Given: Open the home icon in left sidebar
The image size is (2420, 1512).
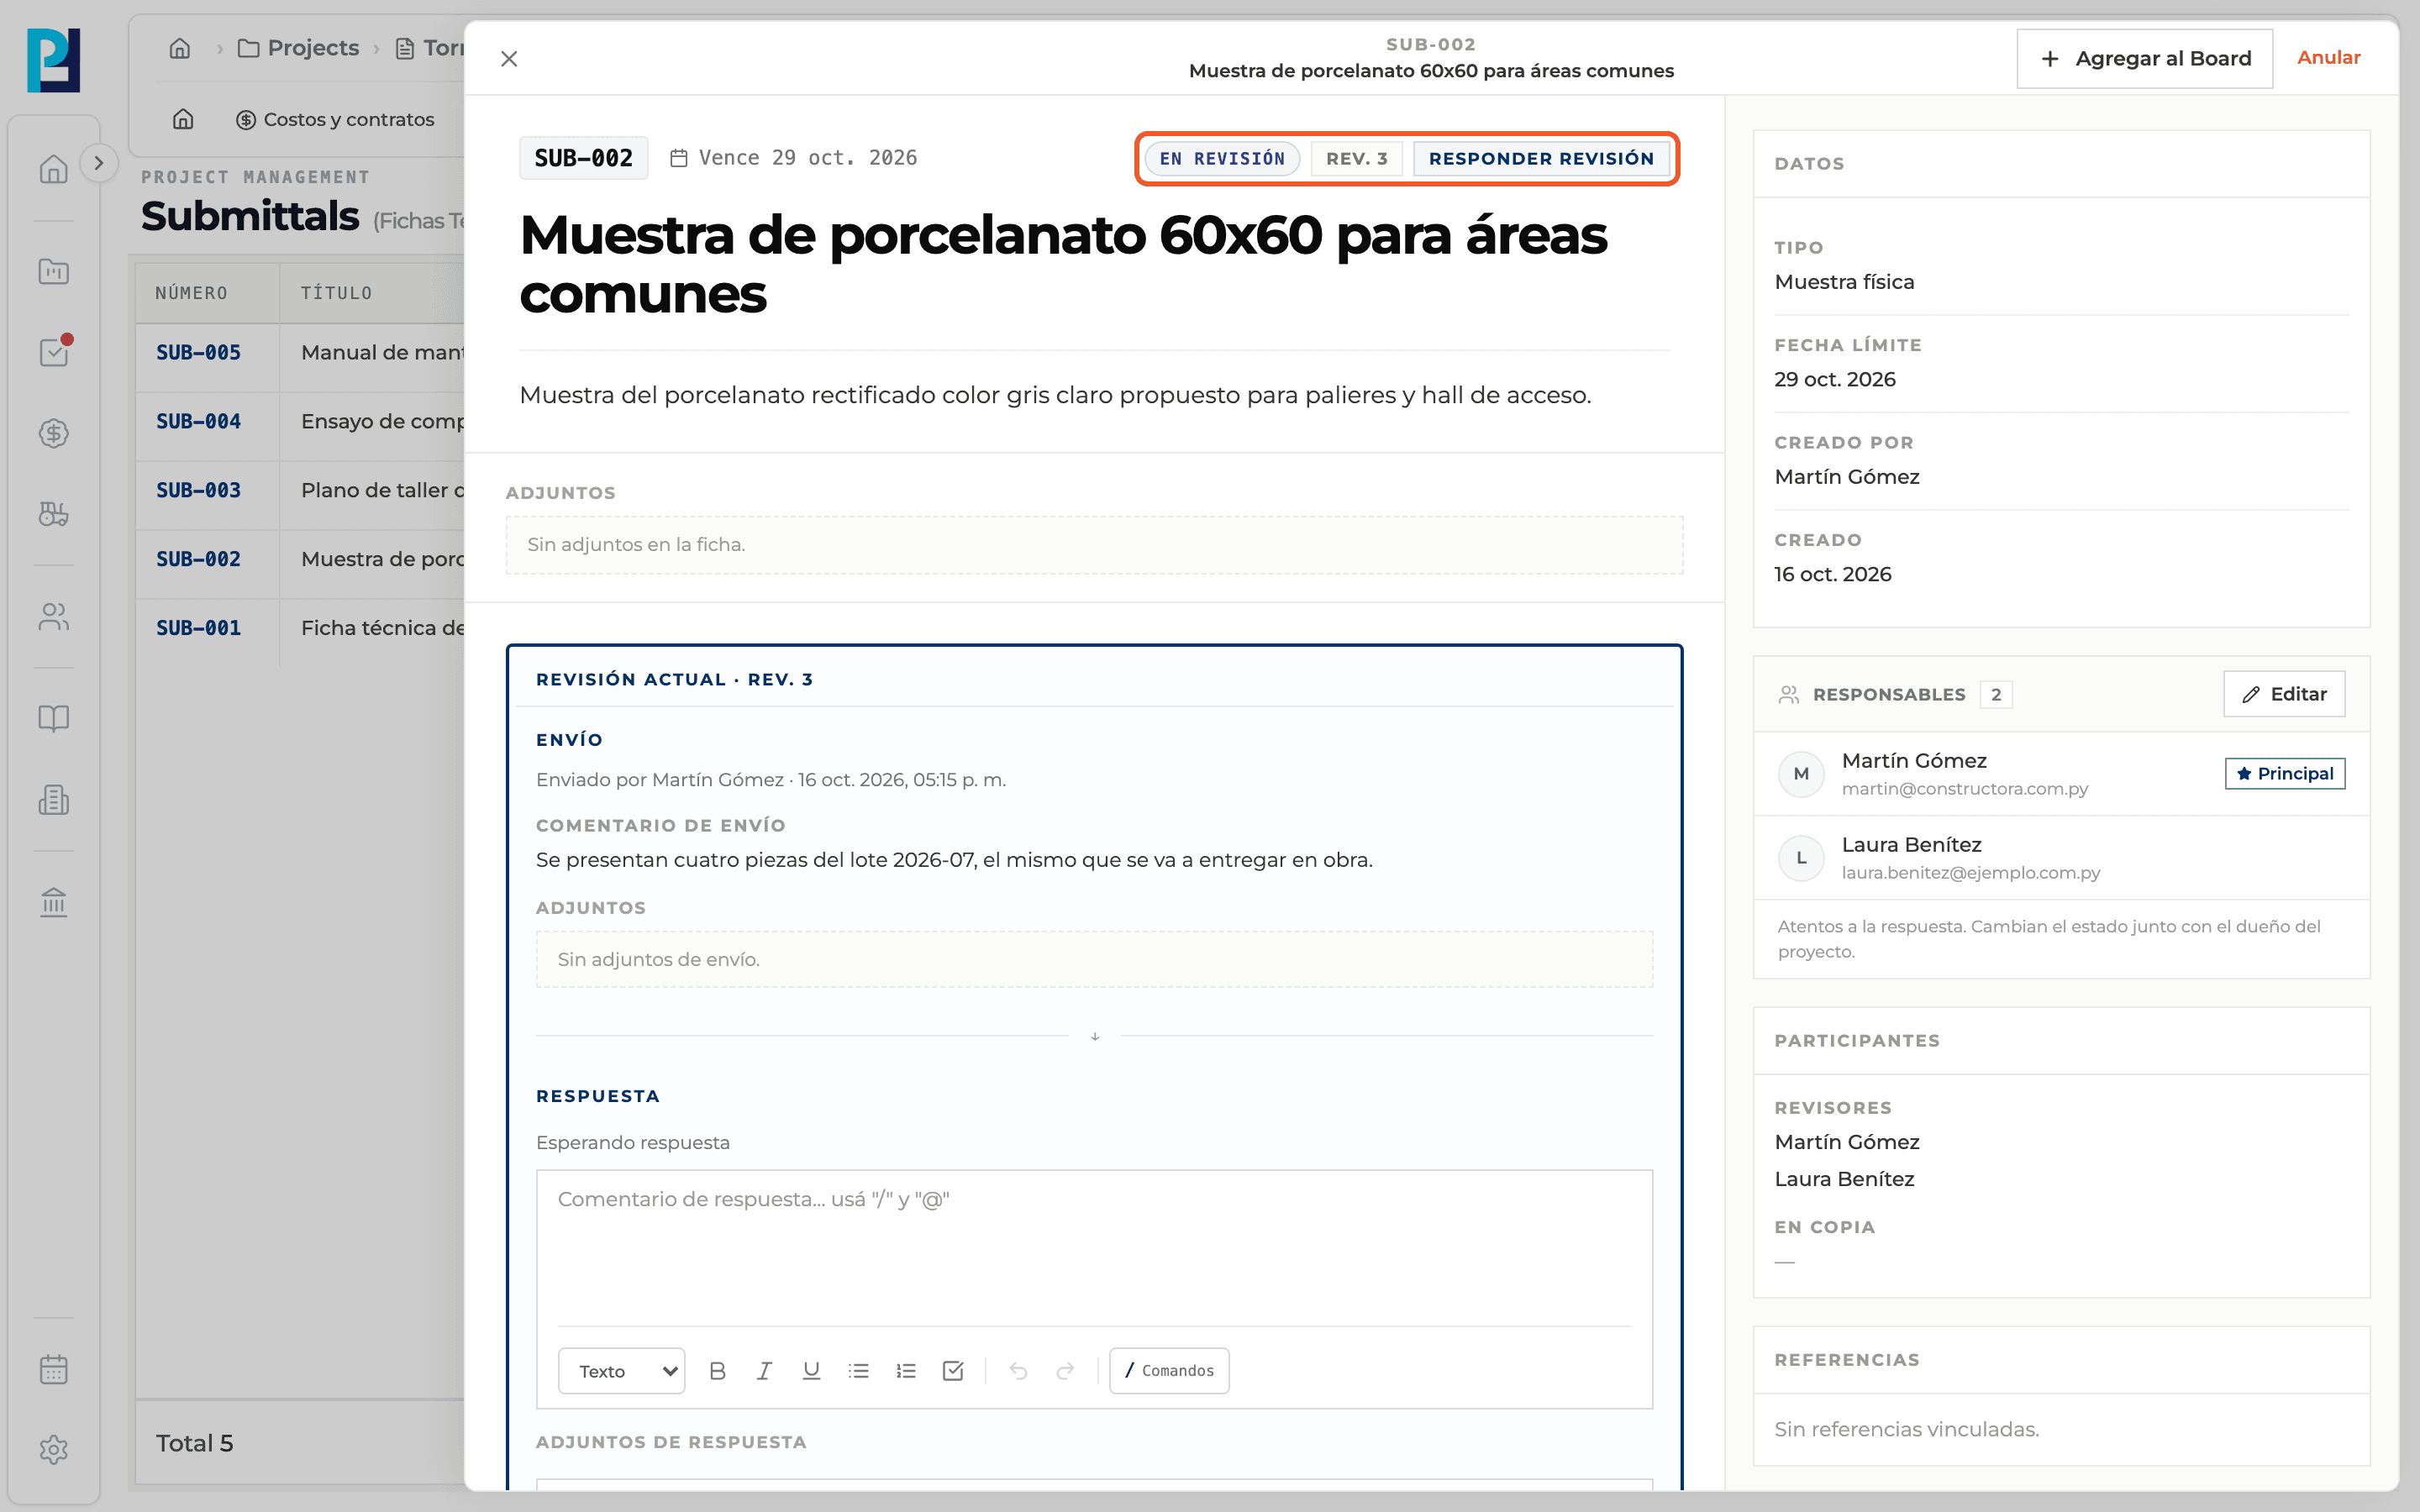Looking at the screenshot, I should click(53, 169).
